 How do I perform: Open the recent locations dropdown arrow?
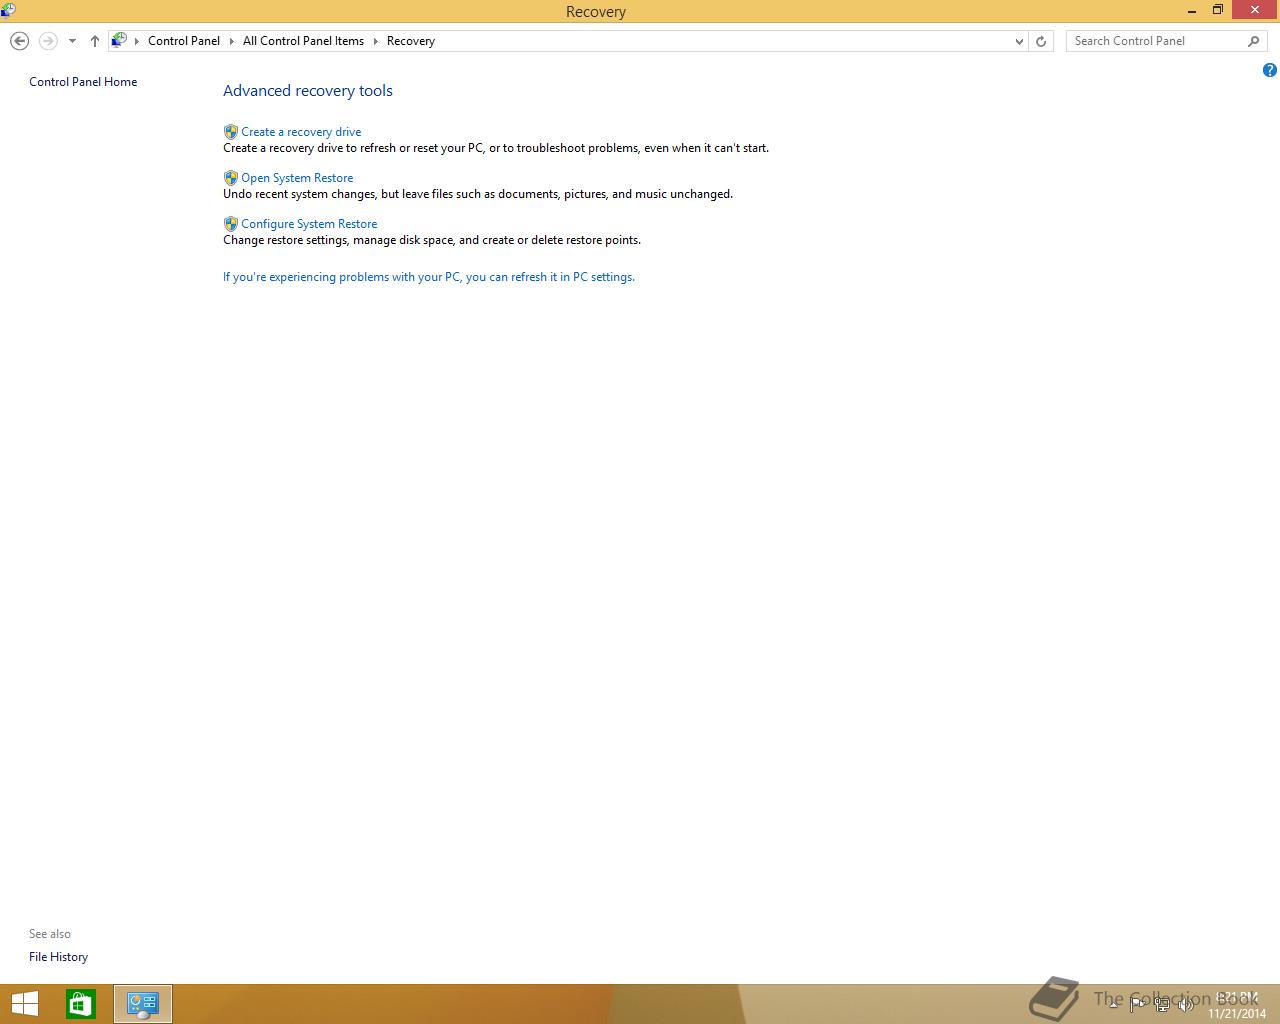point(72,41)
